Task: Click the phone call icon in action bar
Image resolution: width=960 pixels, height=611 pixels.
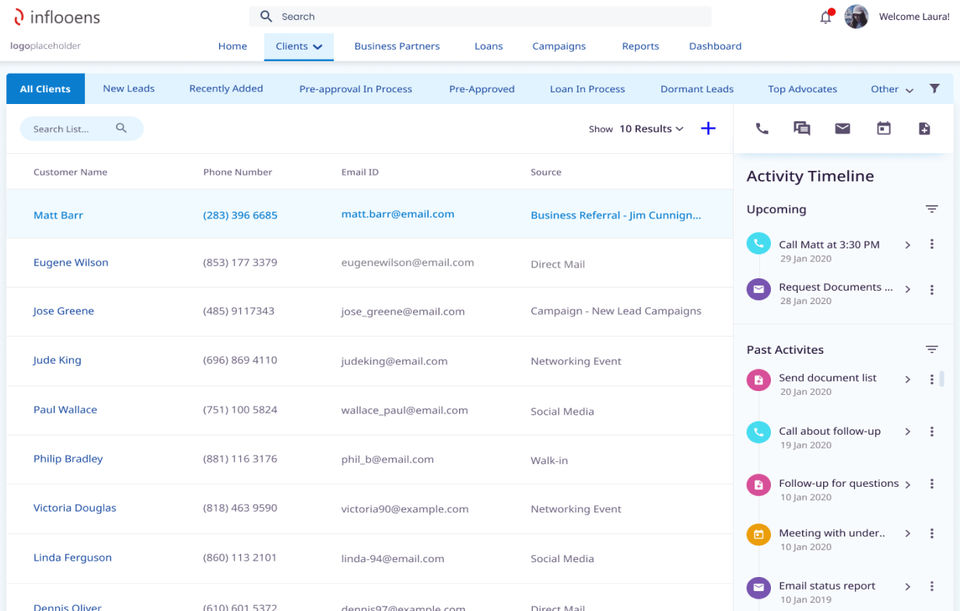Action: [x=762, y=128]
